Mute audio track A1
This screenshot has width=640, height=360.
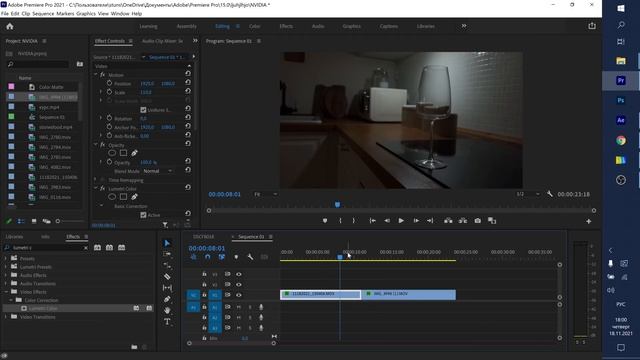239,307
